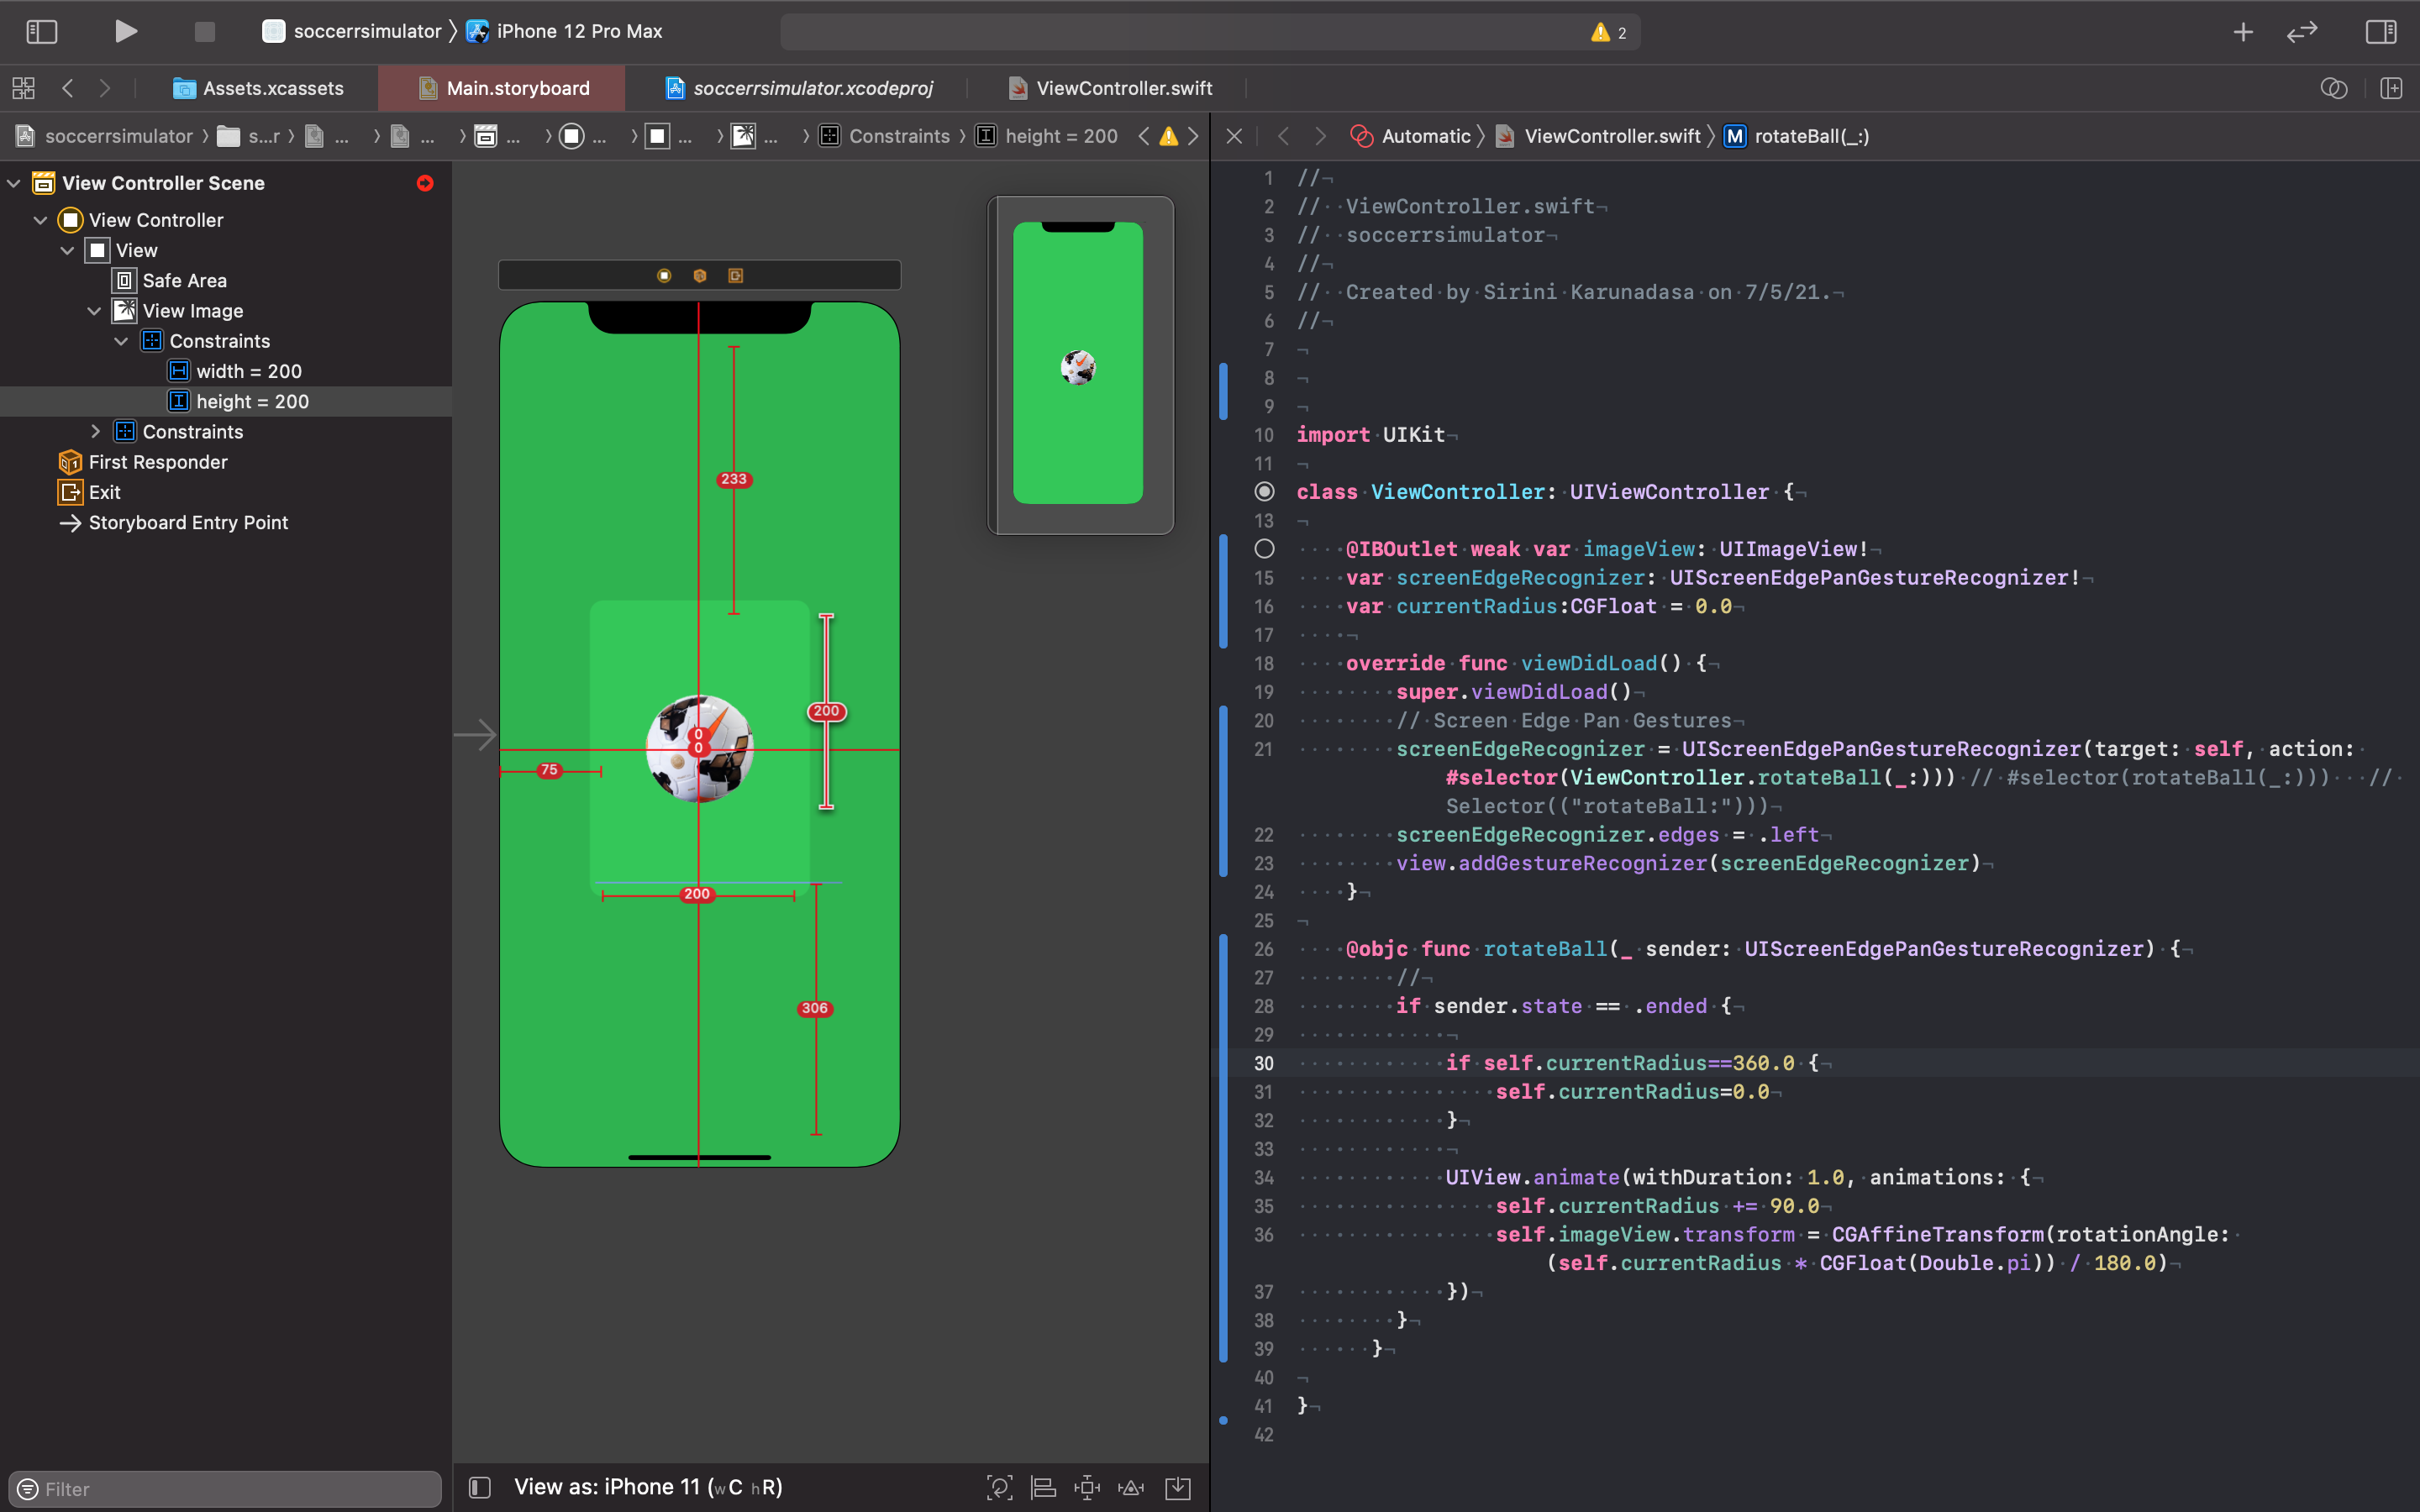
Task: Click the Resolve Auto Layout Issues icon
Action: coord(1131,1487)
